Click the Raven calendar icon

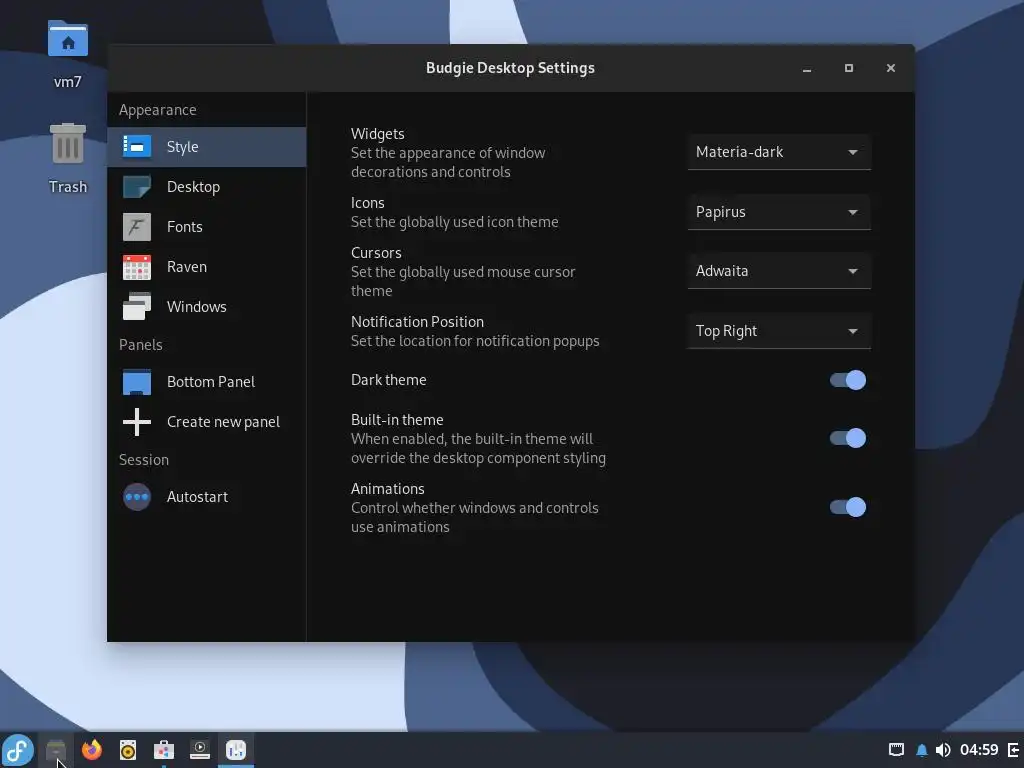pos(137,267)
